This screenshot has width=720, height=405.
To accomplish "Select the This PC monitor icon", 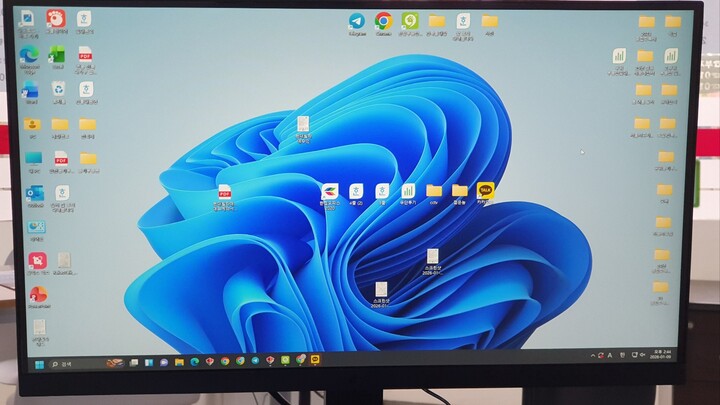I will click(34, 159).
